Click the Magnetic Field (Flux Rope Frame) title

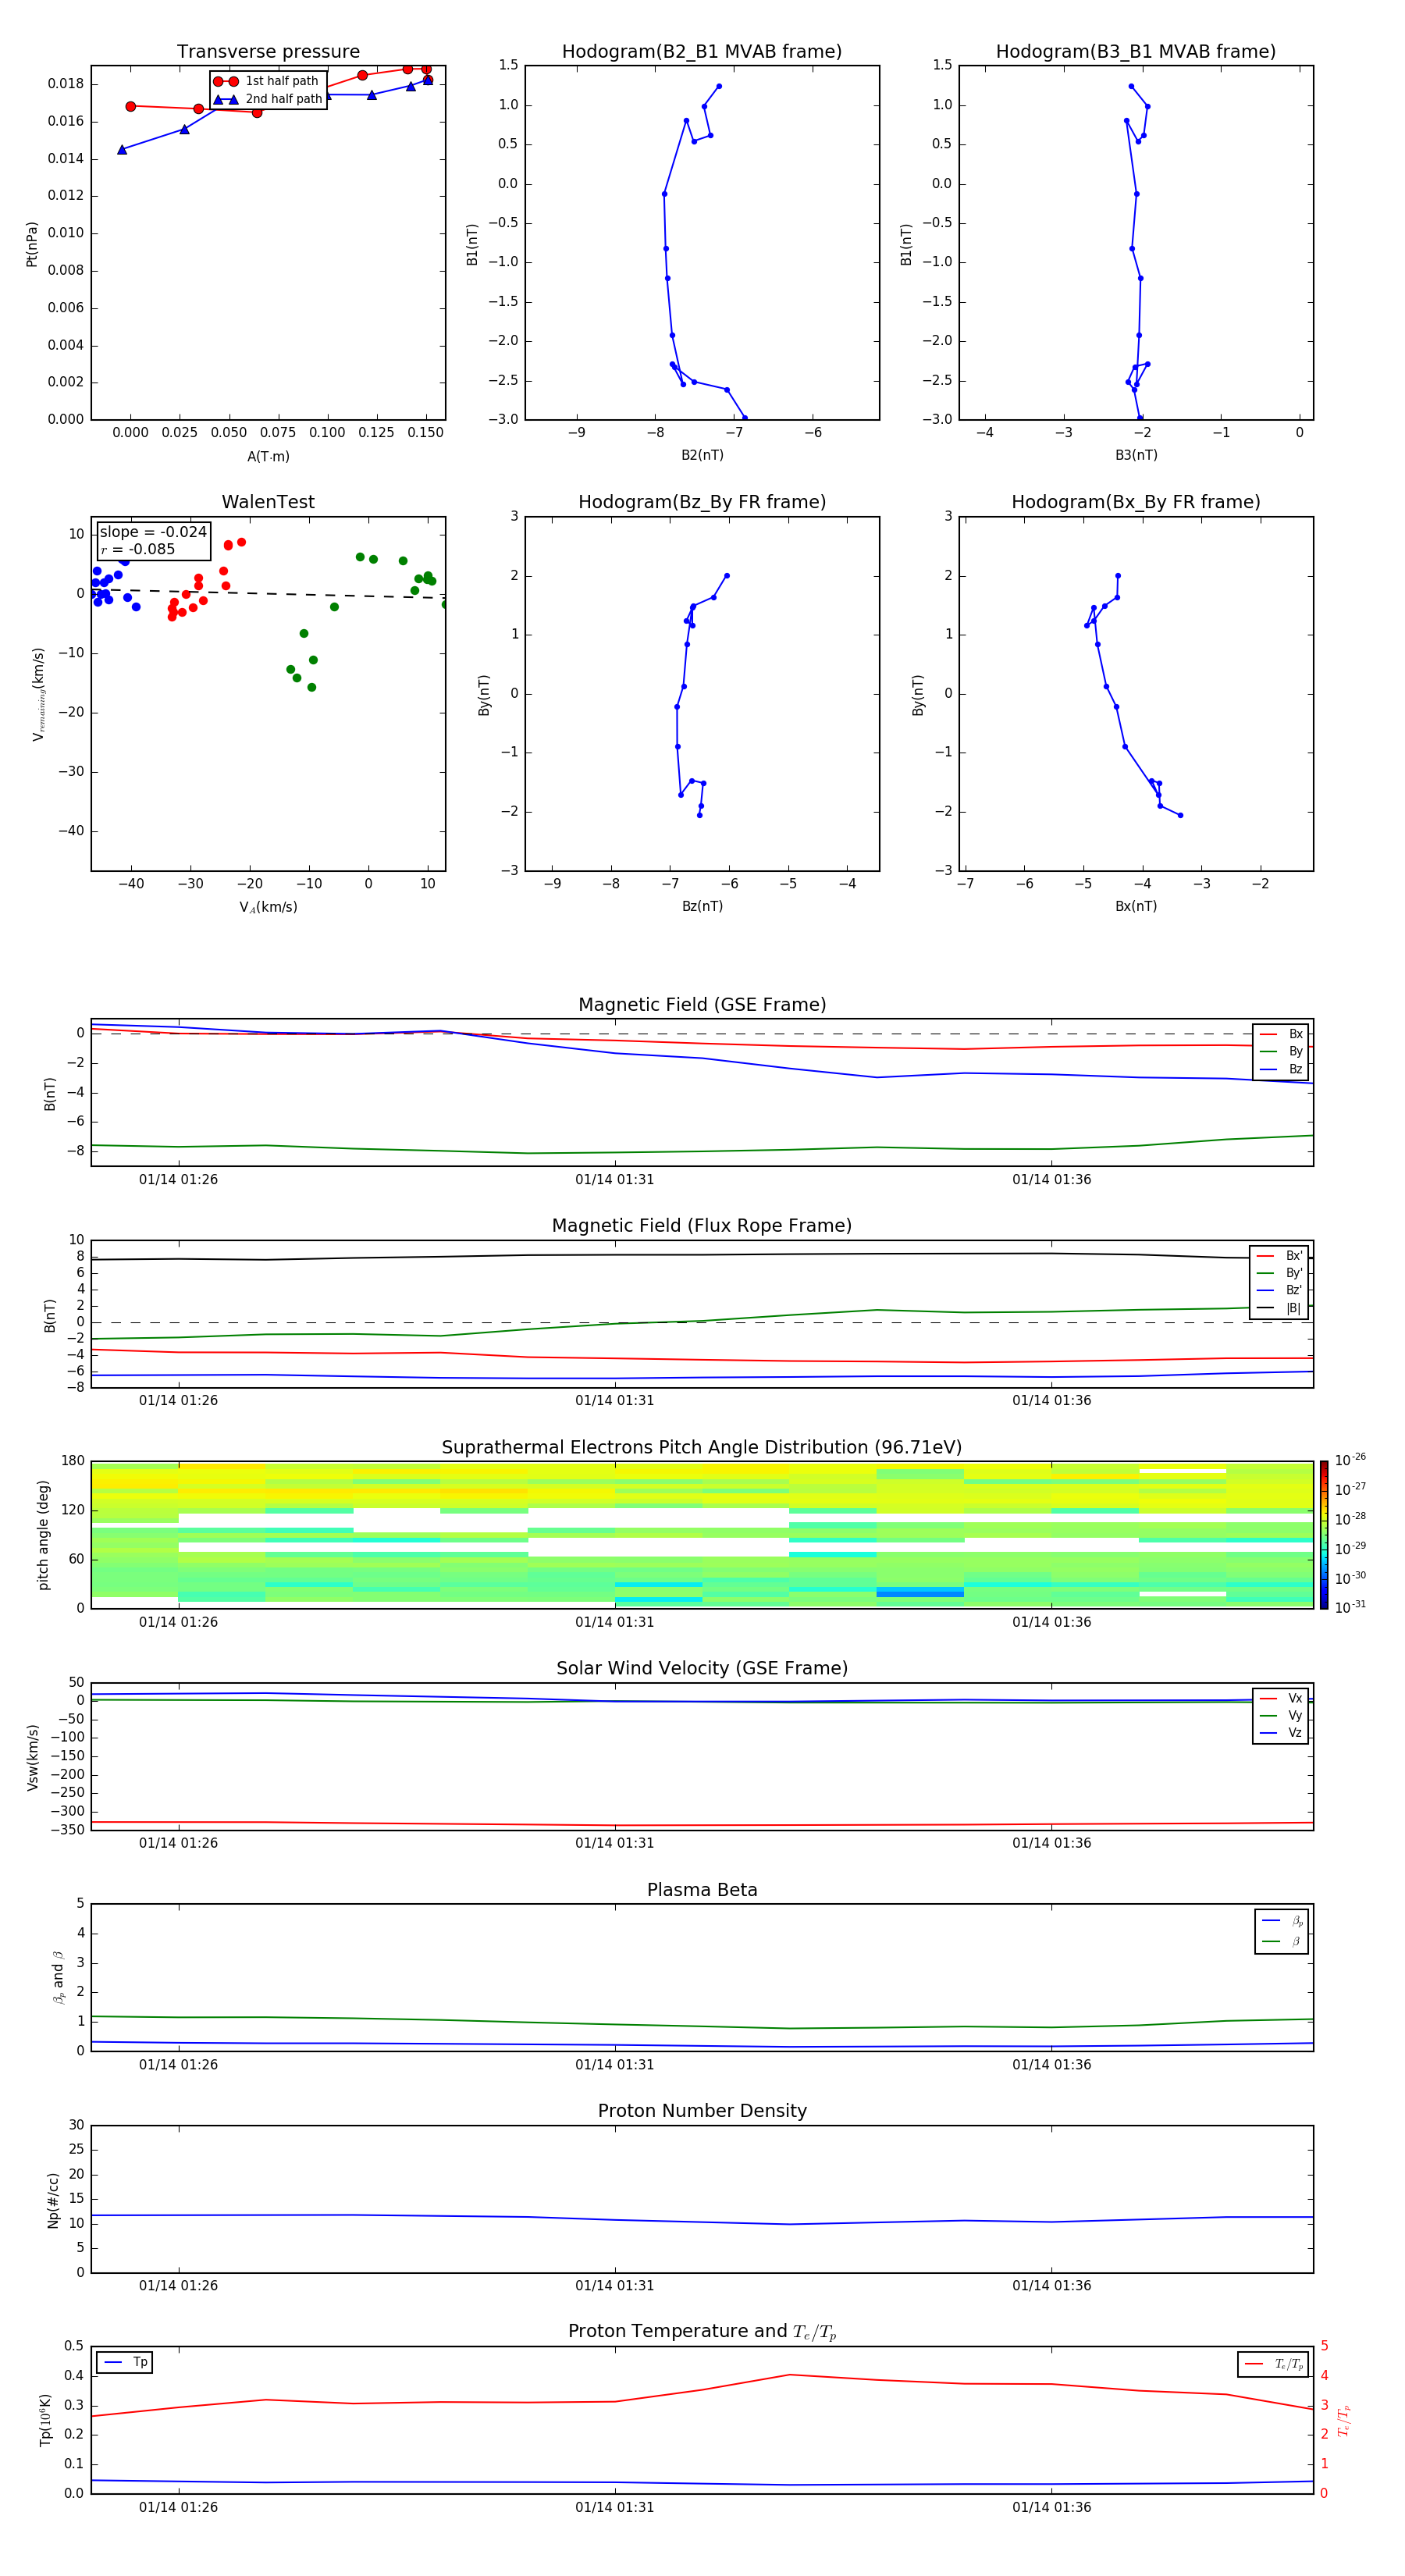click(x=702, y=1226)
